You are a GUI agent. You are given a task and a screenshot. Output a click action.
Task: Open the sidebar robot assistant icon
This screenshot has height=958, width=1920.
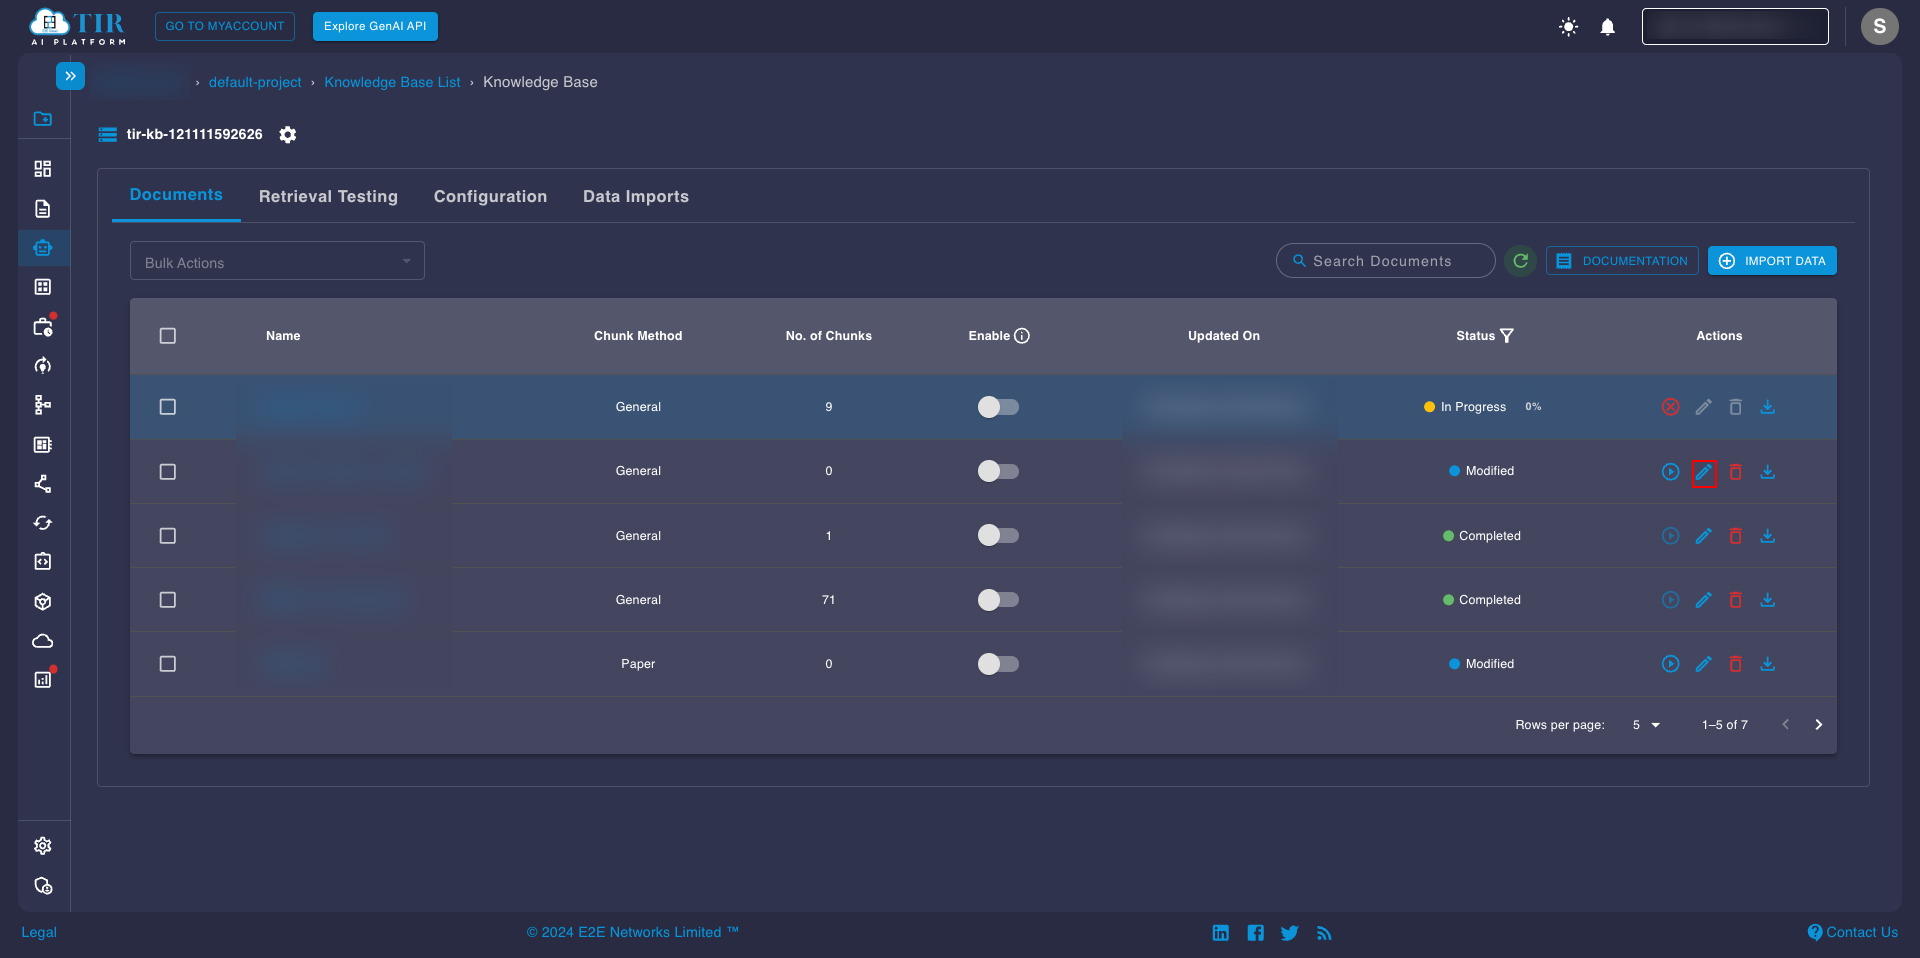(x=43, y=248)
